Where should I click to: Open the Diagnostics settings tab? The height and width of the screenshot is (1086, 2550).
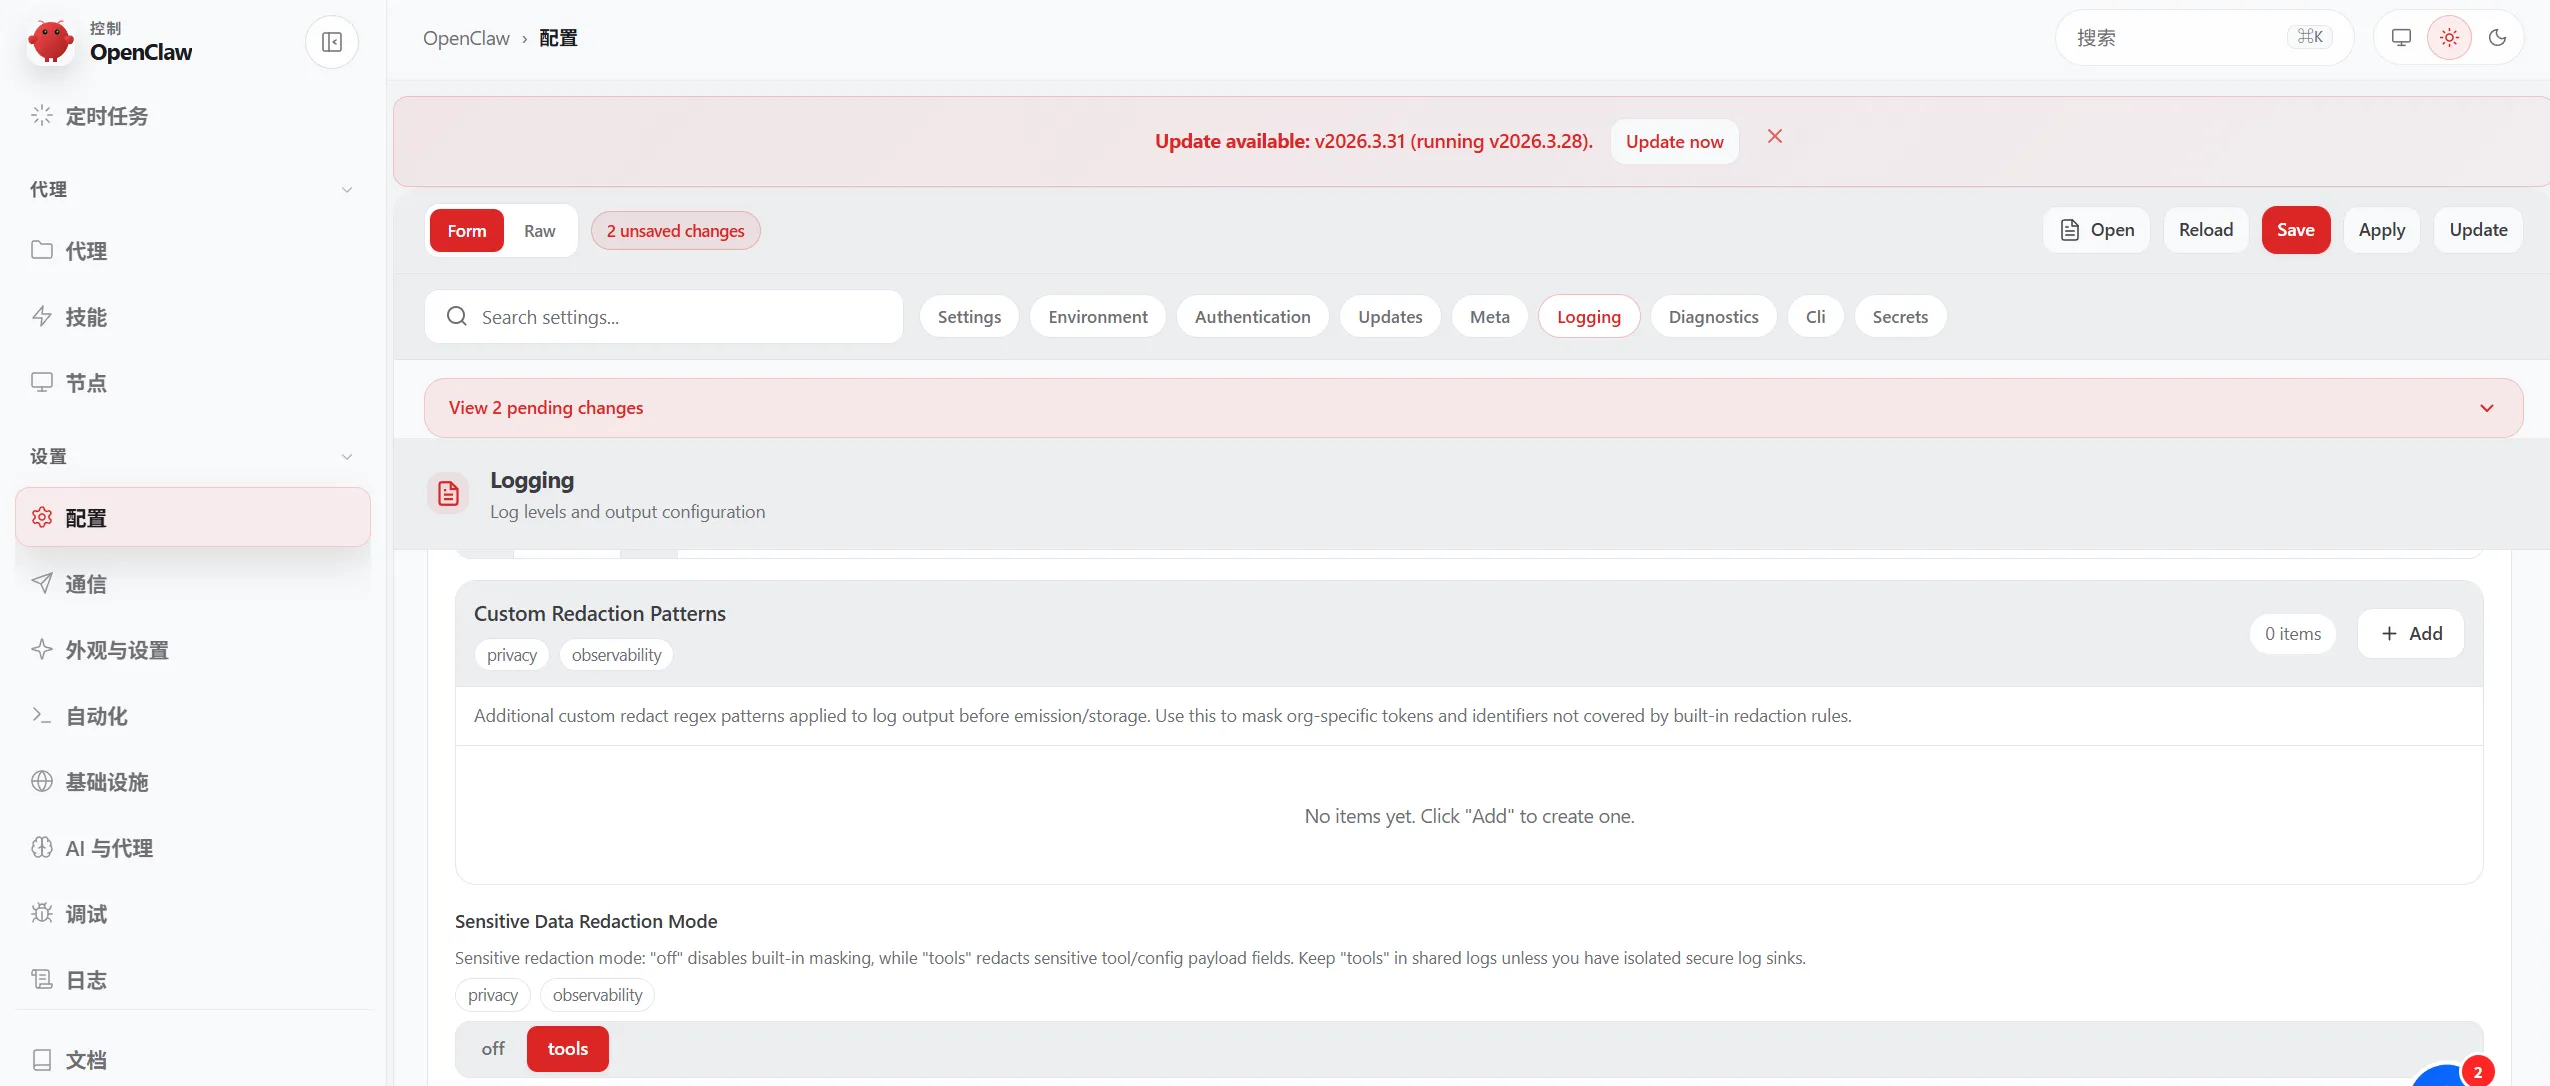click(x=1713, y=317)
